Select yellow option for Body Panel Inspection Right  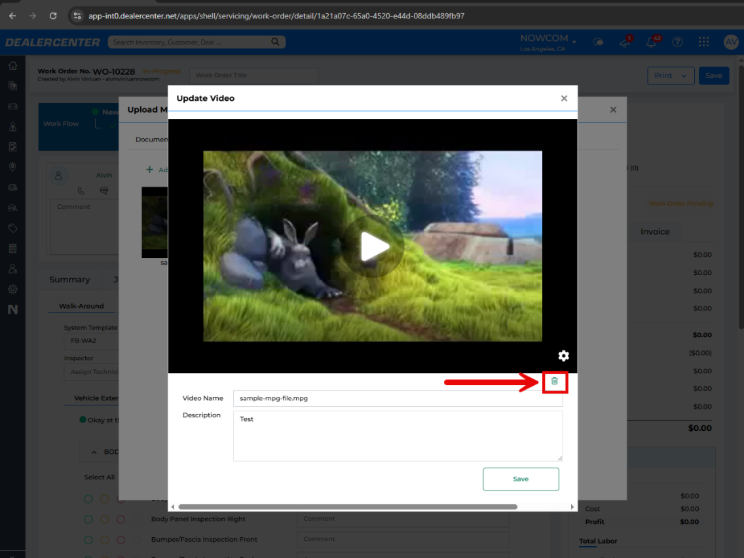[105, 519]
